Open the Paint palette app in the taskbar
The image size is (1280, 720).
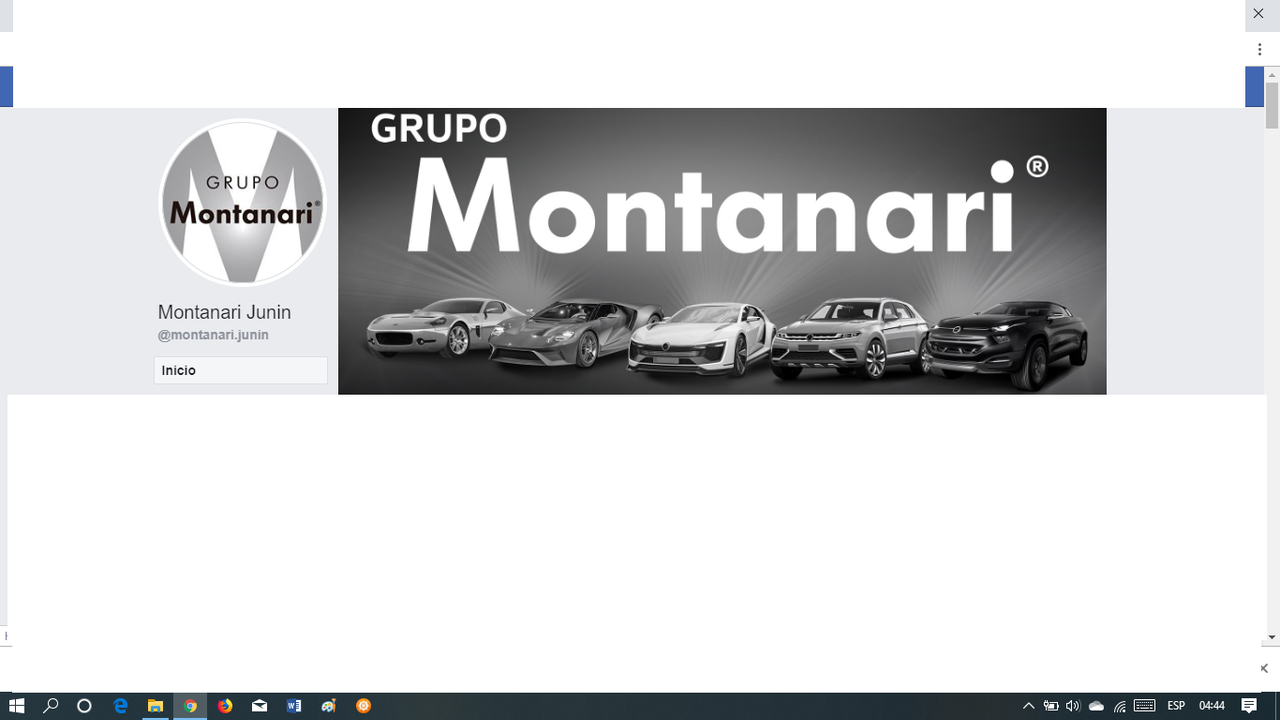[329, 706]
